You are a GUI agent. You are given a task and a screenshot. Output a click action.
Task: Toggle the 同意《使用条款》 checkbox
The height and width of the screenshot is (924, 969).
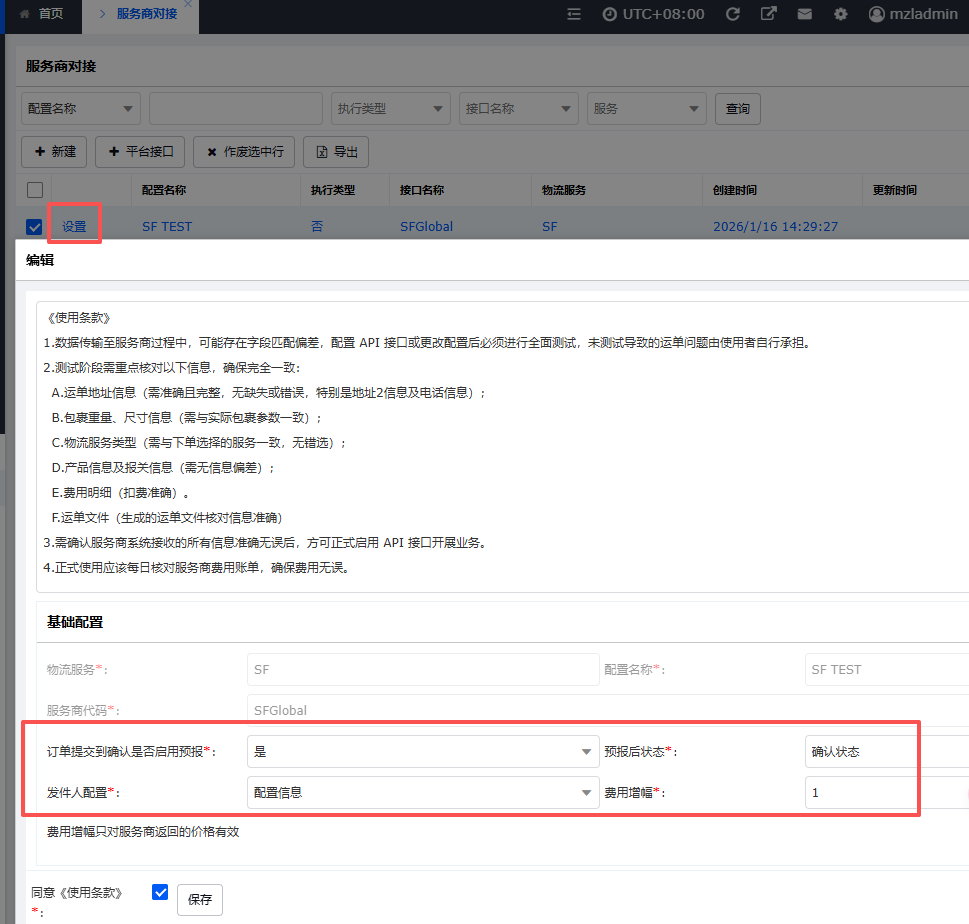[160, 892]
